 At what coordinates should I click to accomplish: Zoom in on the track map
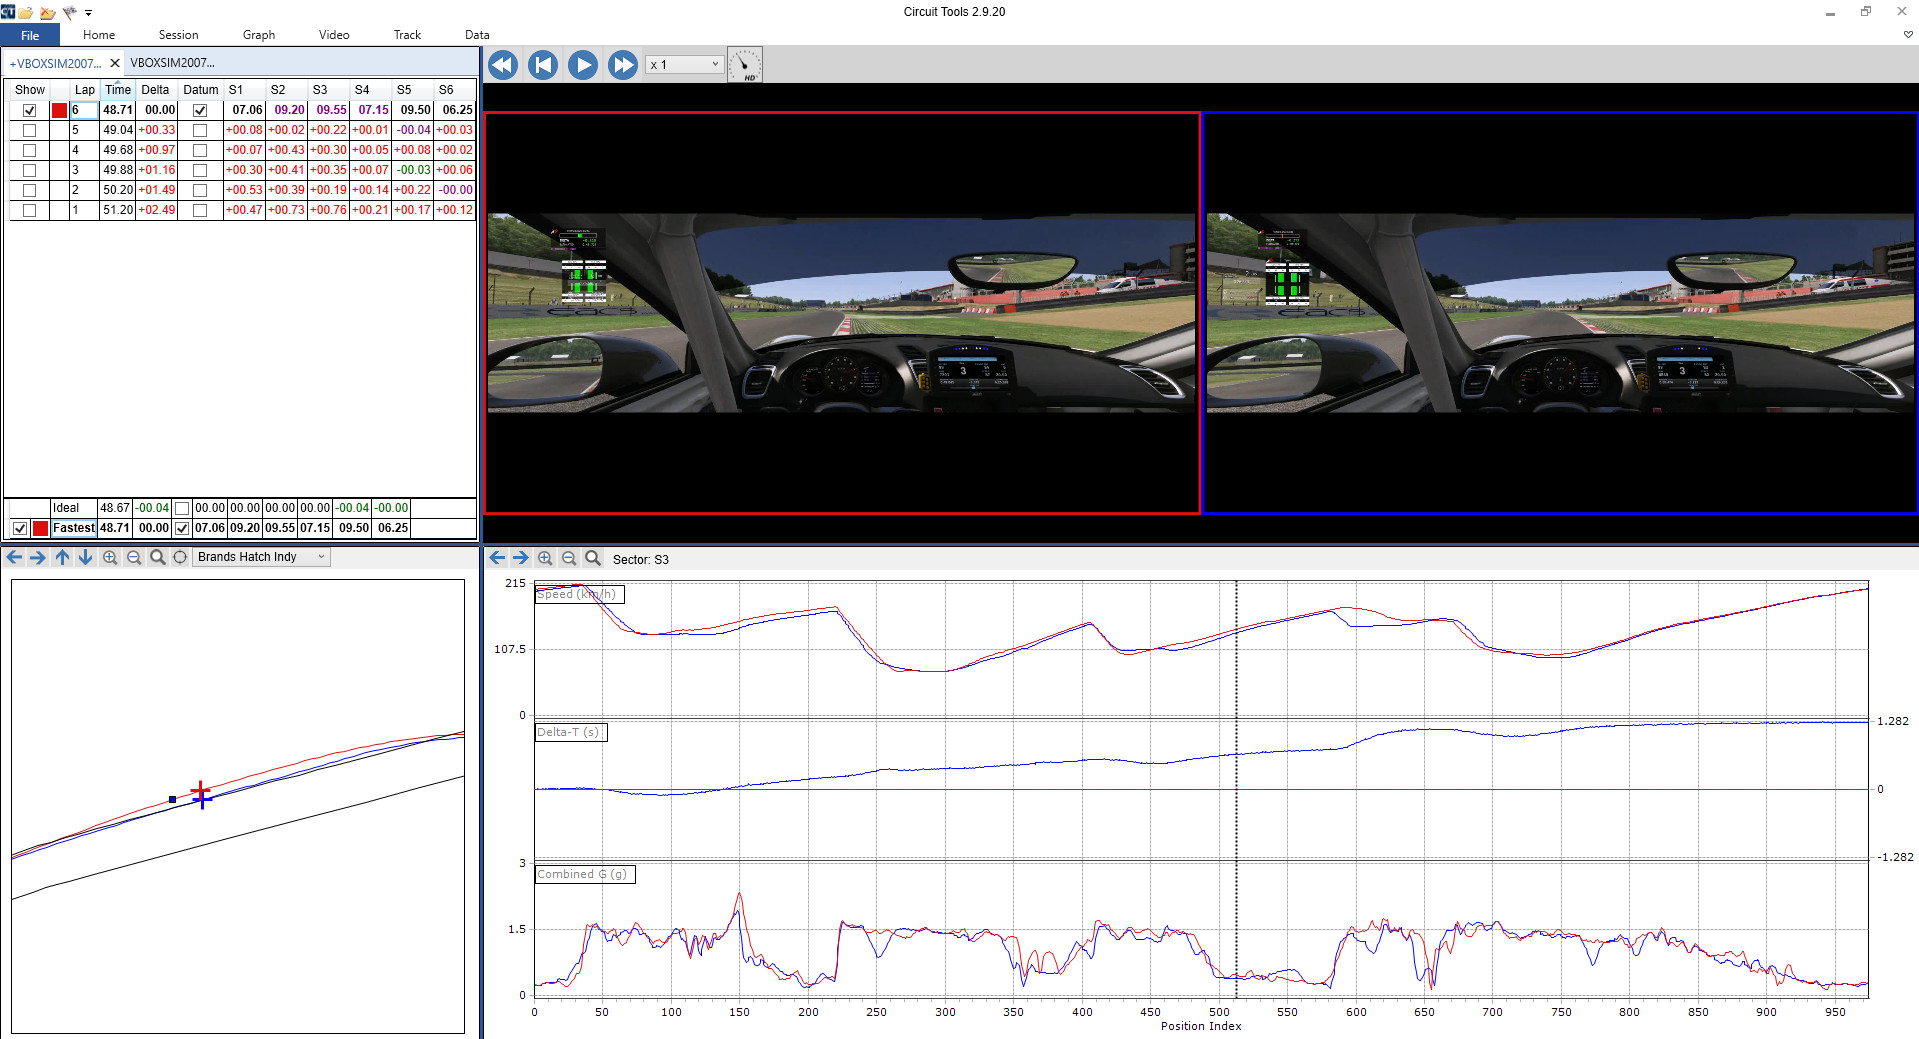110,557
